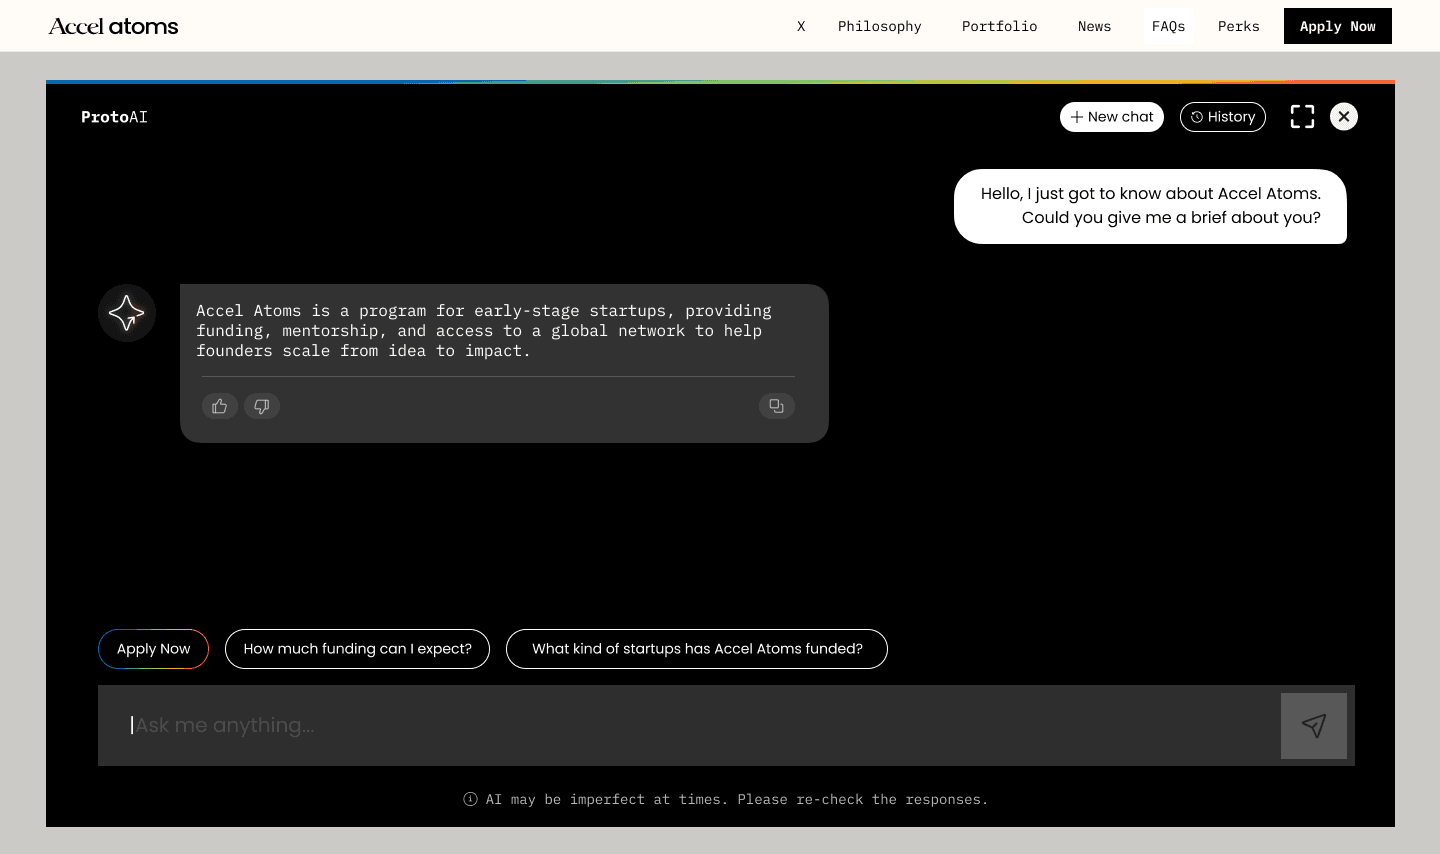This screenshot has width=1440, height=854.
Task: Click the info icon beside the AI disclaimer
Action: [470, 799]
